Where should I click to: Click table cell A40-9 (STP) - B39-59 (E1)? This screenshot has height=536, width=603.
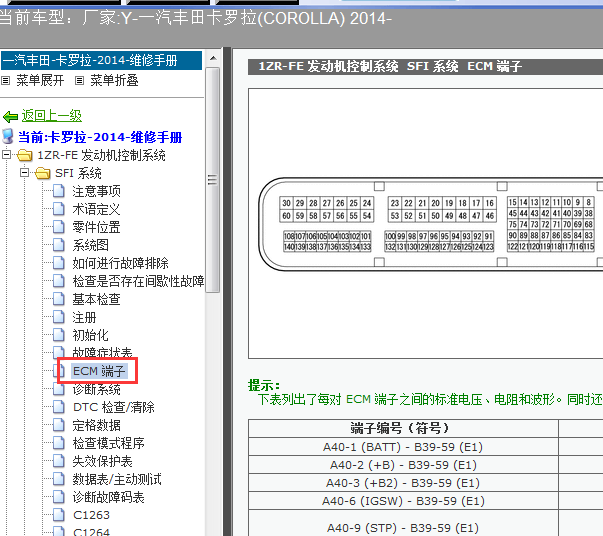tap(403, 524)
